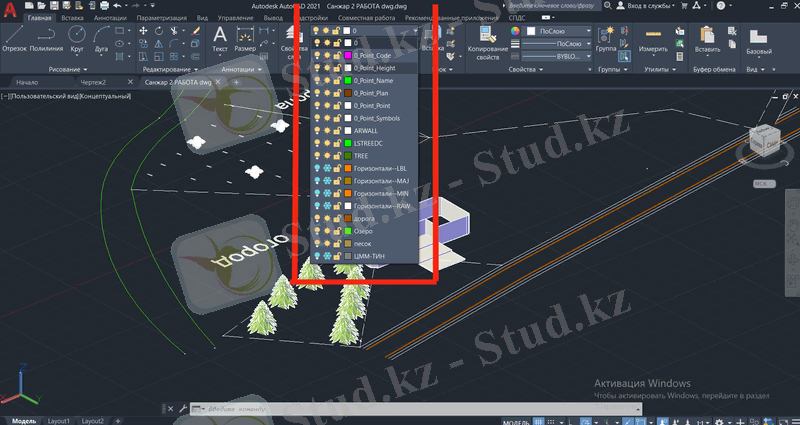Toggle lock icon on дорога layer
The height and width of the screenshot is (425, 800).
(x=337, y=218)
